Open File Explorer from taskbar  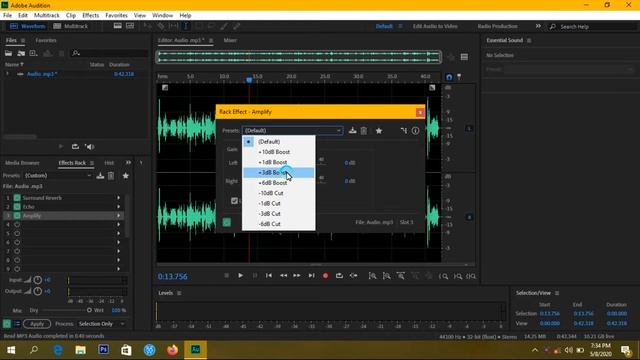point(80,350)
